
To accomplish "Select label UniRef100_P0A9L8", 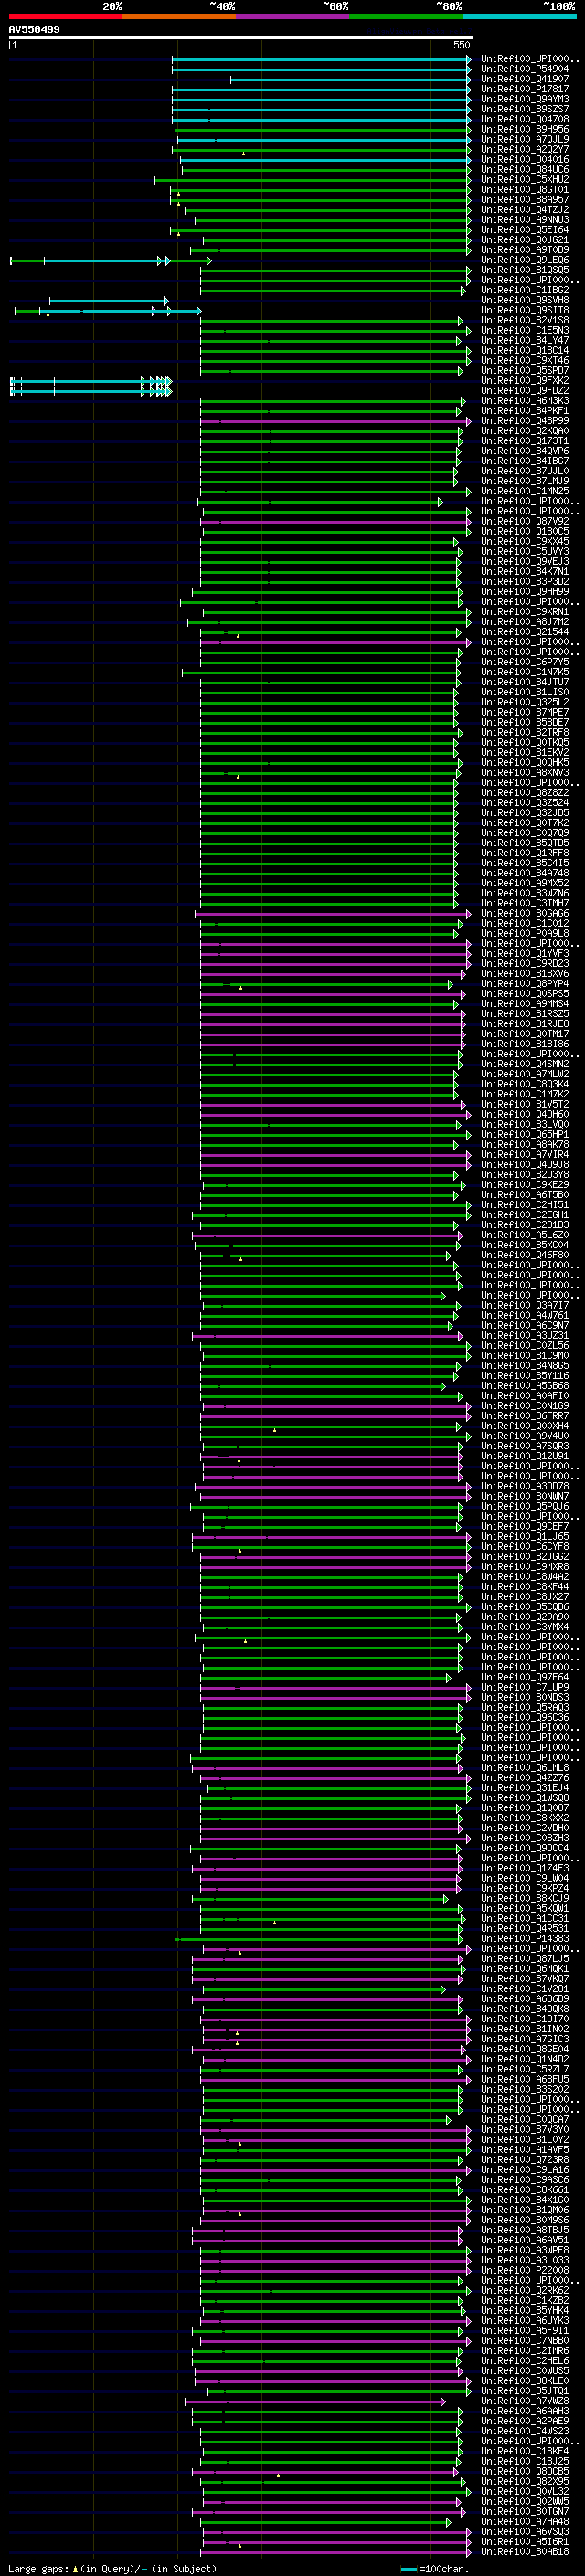I will click(x=525, y=934).
